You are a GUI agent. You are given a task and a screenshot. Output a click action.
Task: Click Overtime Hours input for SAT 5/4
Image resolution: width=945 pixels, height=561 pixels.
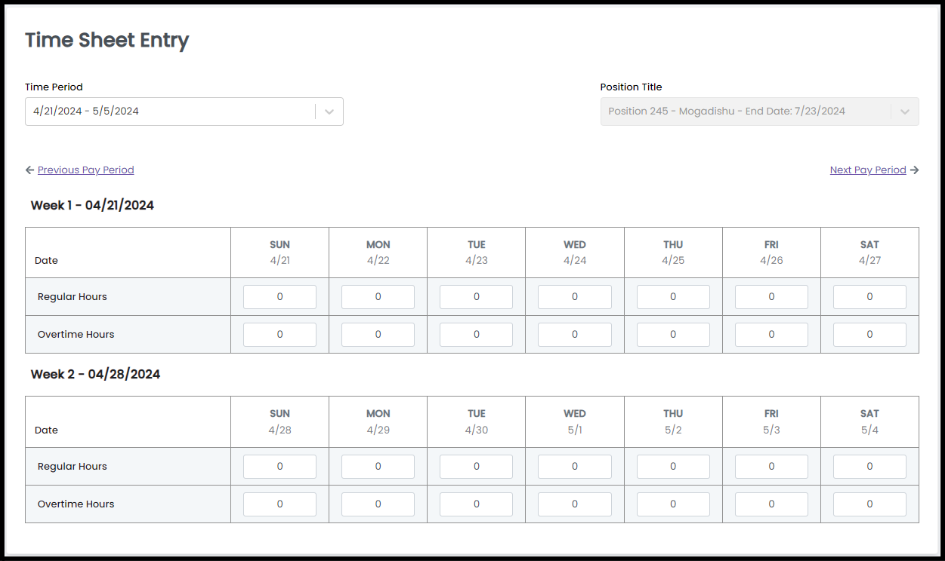870,504
